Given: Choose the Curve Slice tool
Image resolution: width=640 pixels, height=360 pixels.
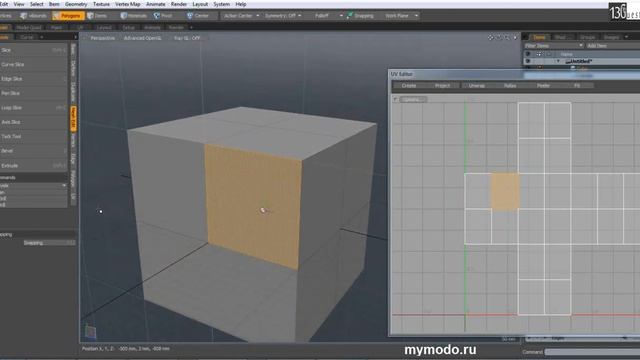Looking at the screenshot, I should (x=33, y=64).
